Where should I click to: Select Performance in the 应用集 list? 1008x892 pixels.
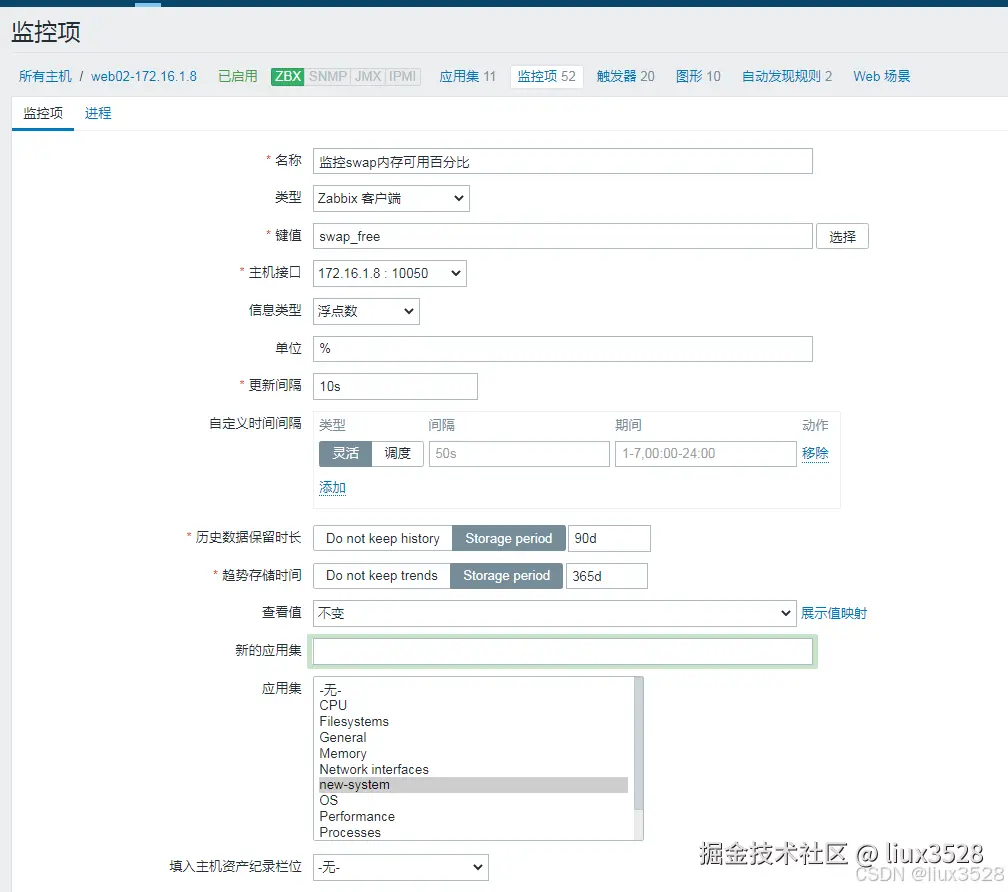(473, 817)
